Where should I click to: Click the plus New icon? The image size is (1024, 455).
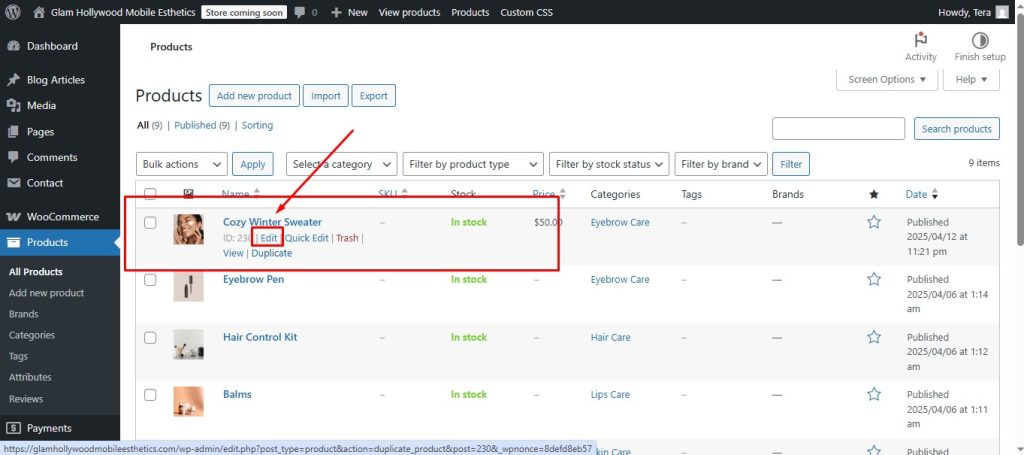pos(336,12)
